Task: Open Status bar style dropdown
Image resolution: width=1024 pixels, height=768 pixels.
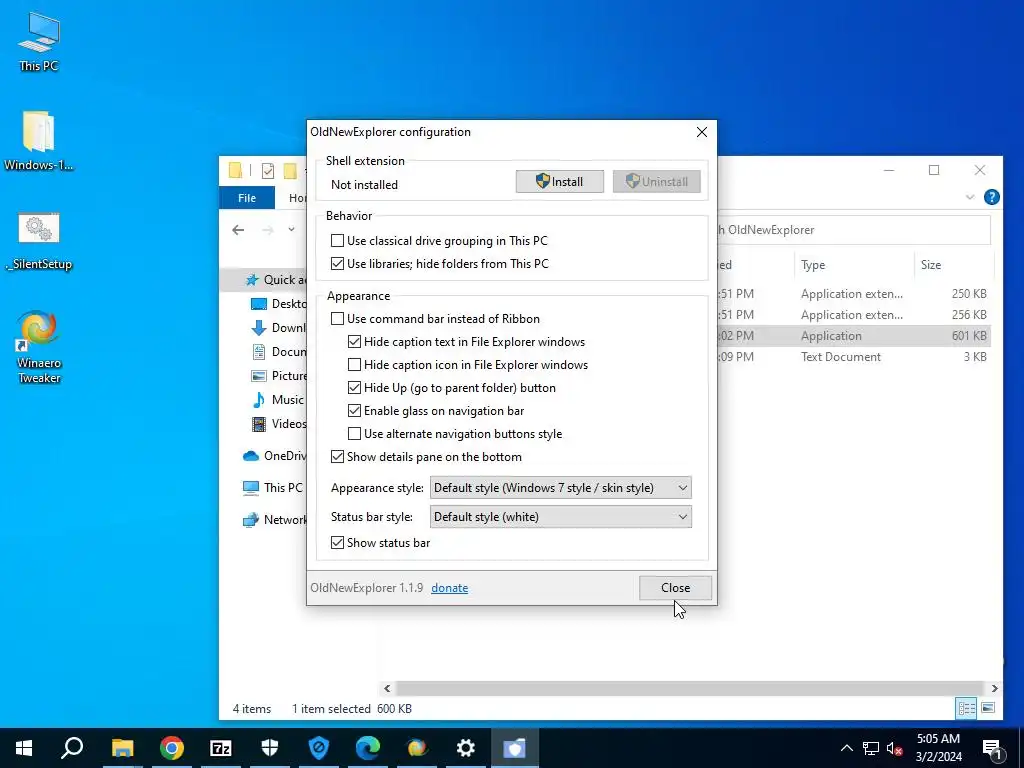Action: [x=560, y=517]
